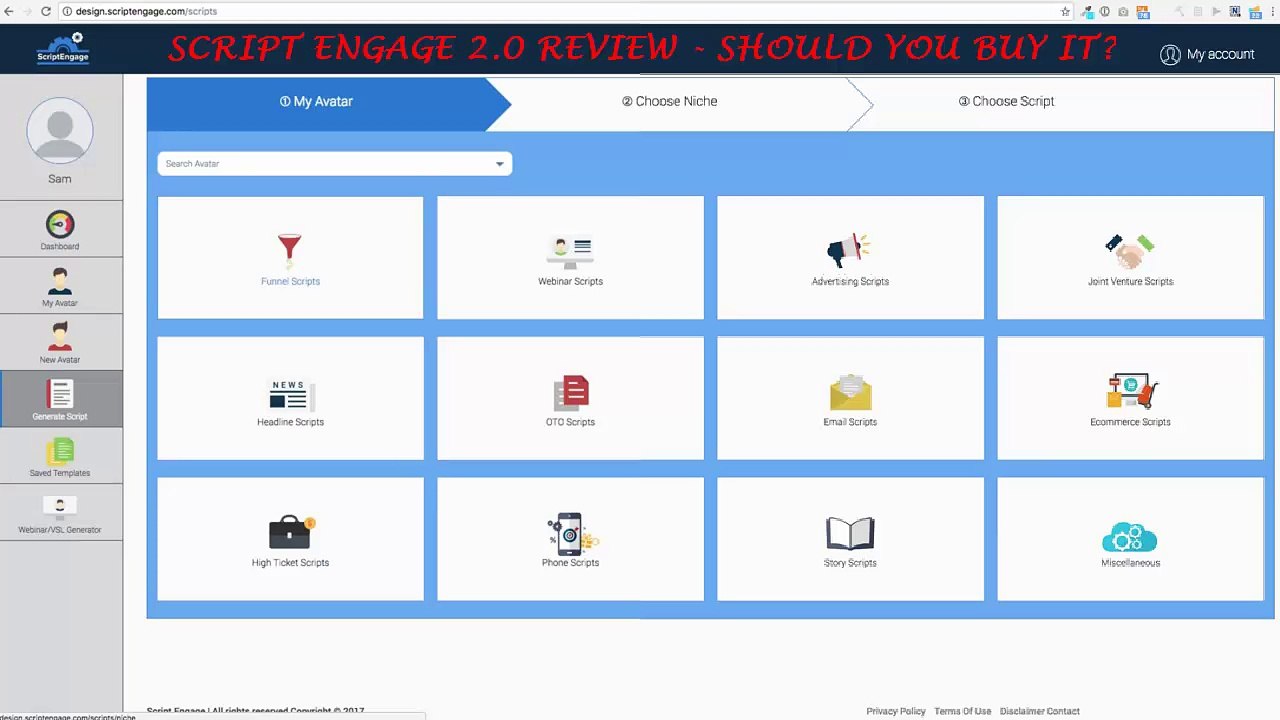1280x720 pixels.
Task: Open the Contact footer link
Action: (x=1063, y=711)
